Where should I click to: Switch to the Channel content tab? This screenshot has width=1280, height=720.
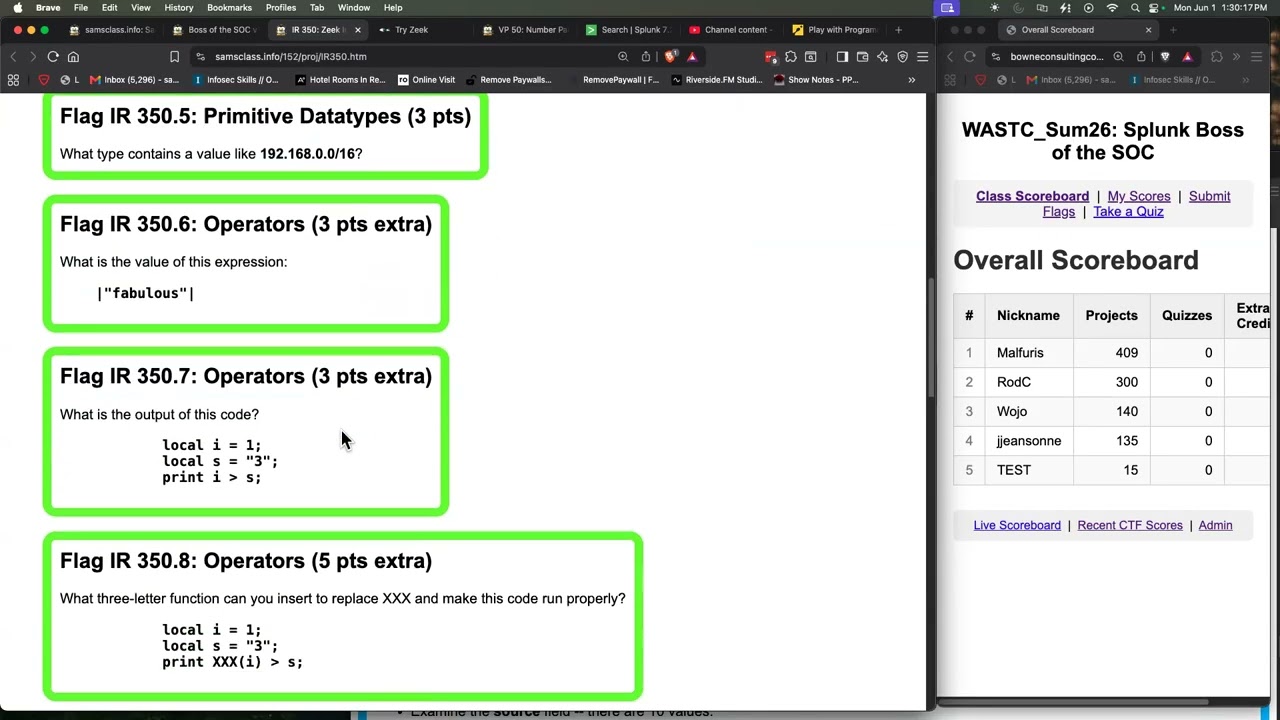pos(731,30)
